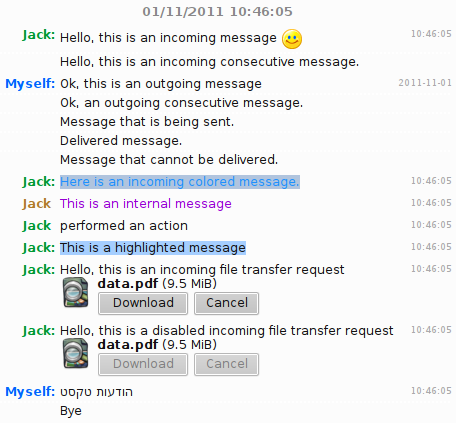The image size is (456, 423).
Task: Click the data.pdf file icon in disabled transfer request
Action: coord(76,354)
